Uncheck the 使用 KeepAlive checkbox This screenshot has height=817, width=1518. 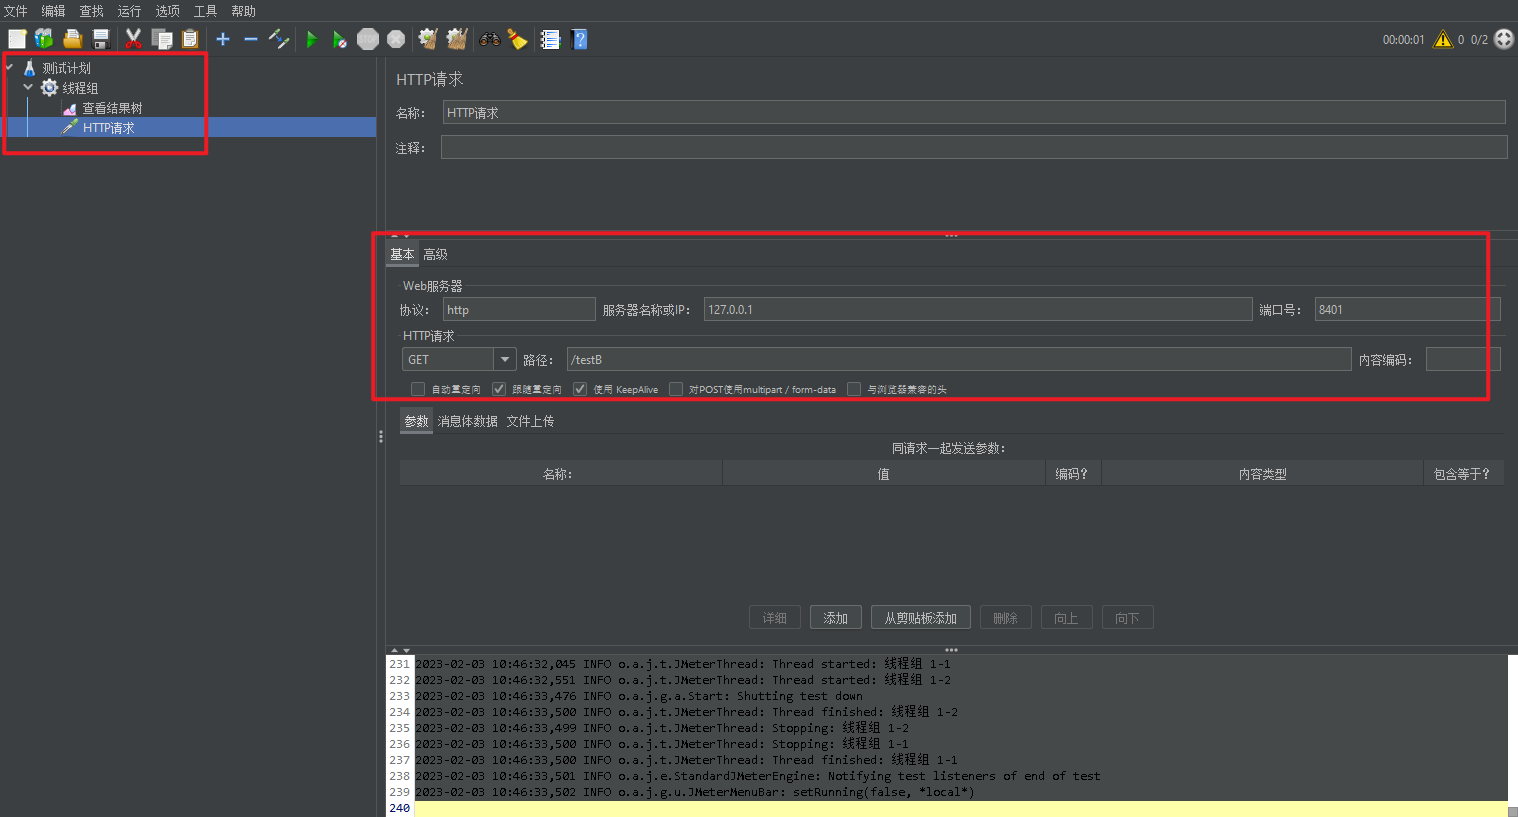[x=580, y=389]
